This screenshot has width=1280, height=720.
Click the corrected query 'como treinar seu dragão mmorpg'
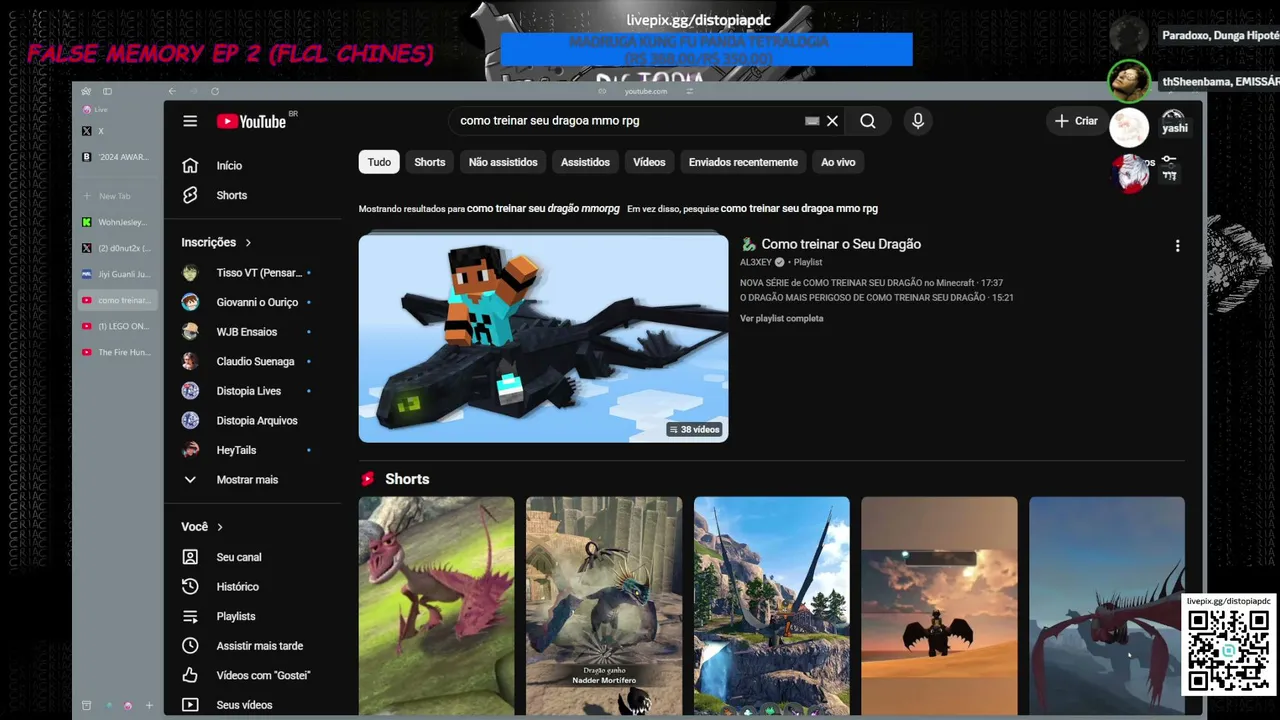click(x=543, y=209)
